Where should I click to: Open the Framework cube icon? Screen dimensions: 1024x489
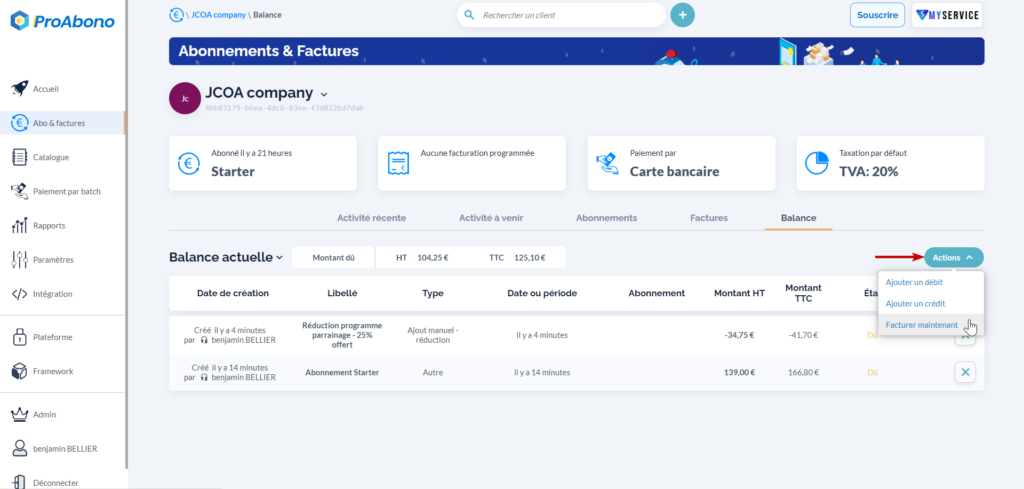click(x=20, y=371)
